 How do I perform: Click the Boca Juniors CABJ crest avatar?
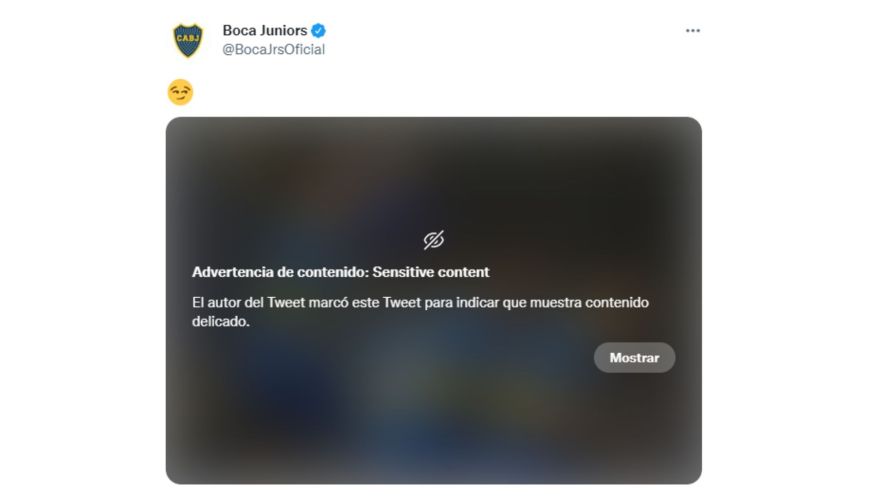[x=188, y=40]
